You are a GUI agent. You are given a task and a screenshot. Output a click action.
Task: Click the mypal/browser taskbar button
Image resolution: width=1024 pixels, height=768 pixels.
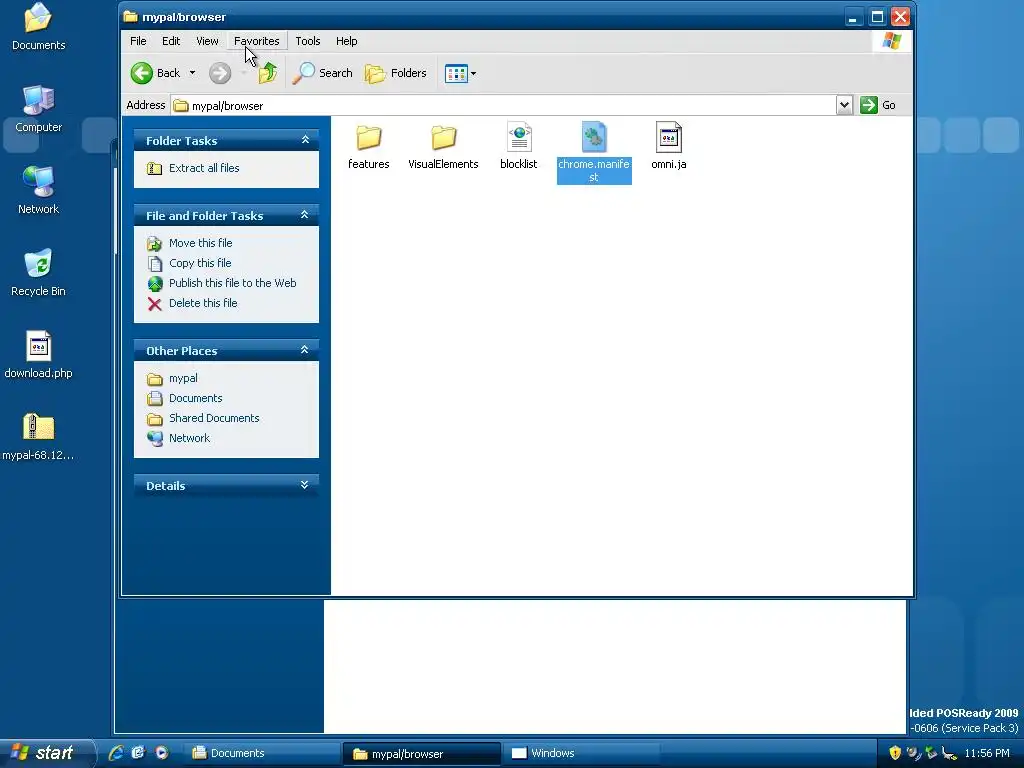(x=421, y=754)
